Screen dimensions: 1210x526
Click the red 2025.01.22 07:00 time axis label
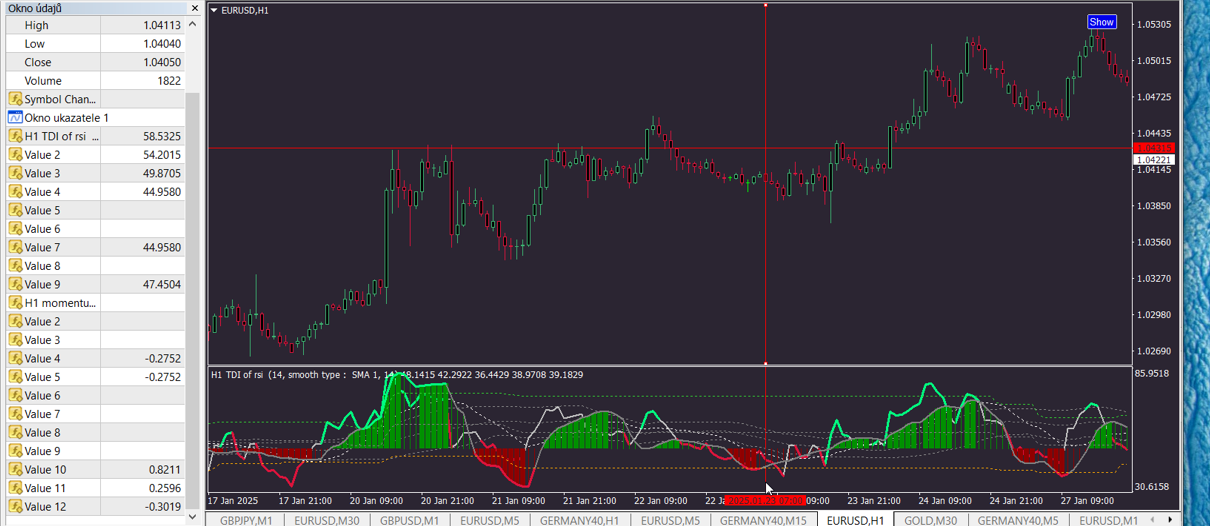[x=765, y=500]
